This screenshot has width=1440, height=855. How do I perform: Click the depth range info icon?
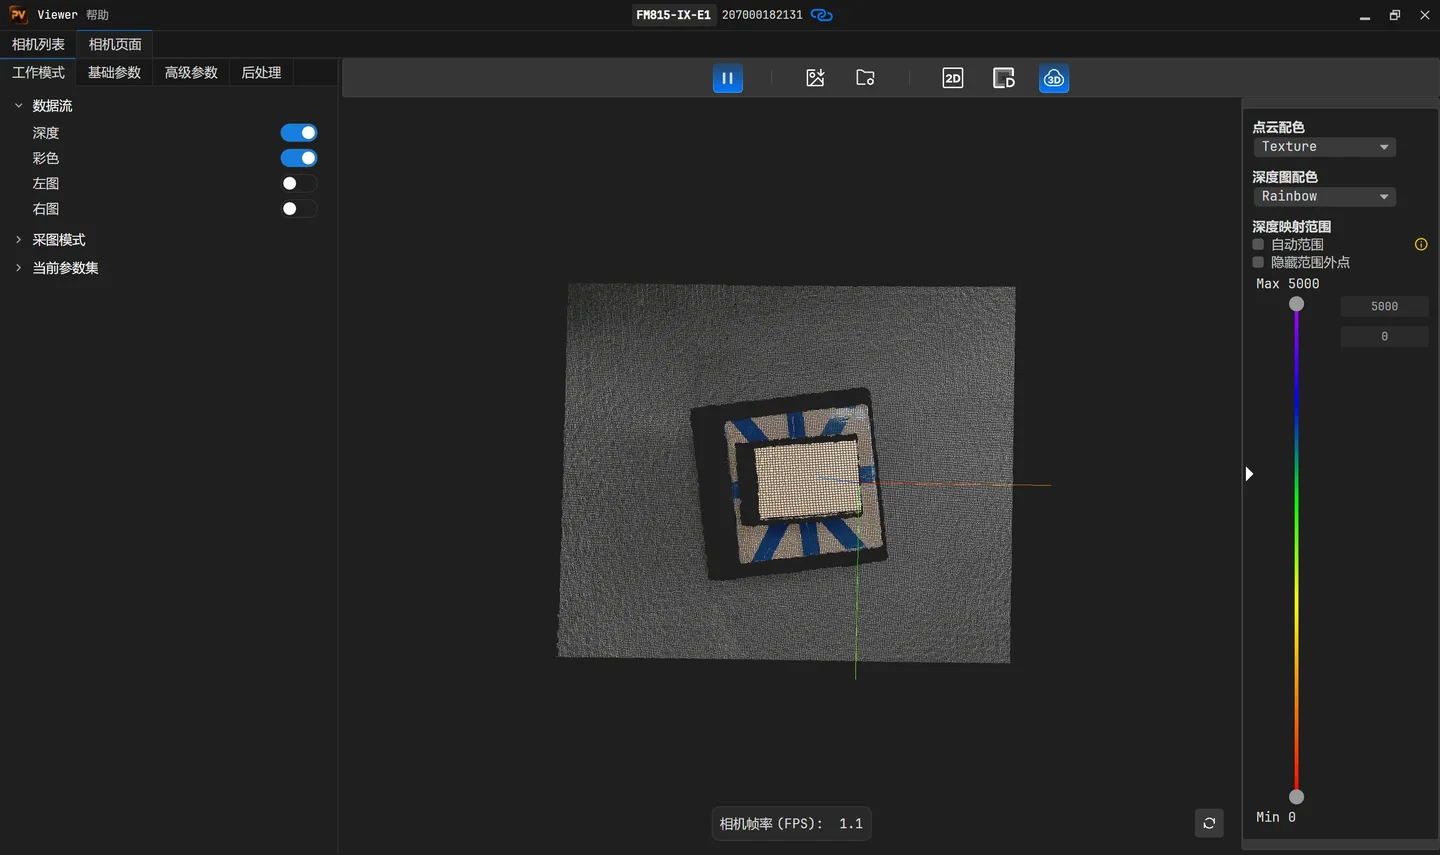1421,244
